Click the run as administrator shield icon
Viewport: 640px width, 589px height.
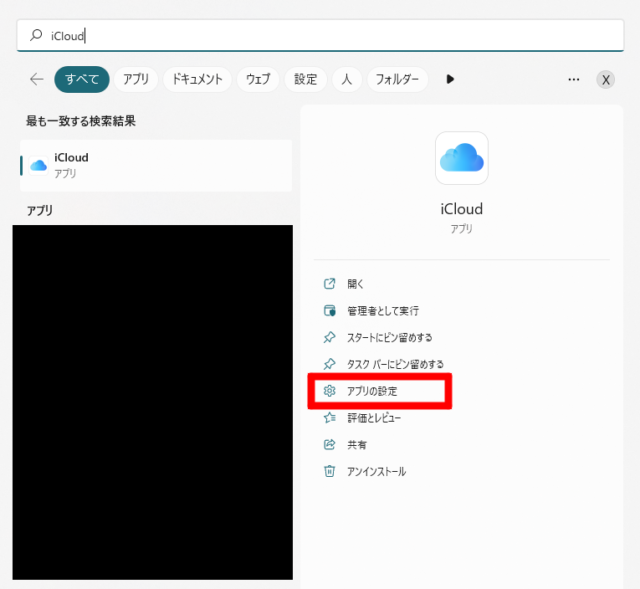(329, 311)
